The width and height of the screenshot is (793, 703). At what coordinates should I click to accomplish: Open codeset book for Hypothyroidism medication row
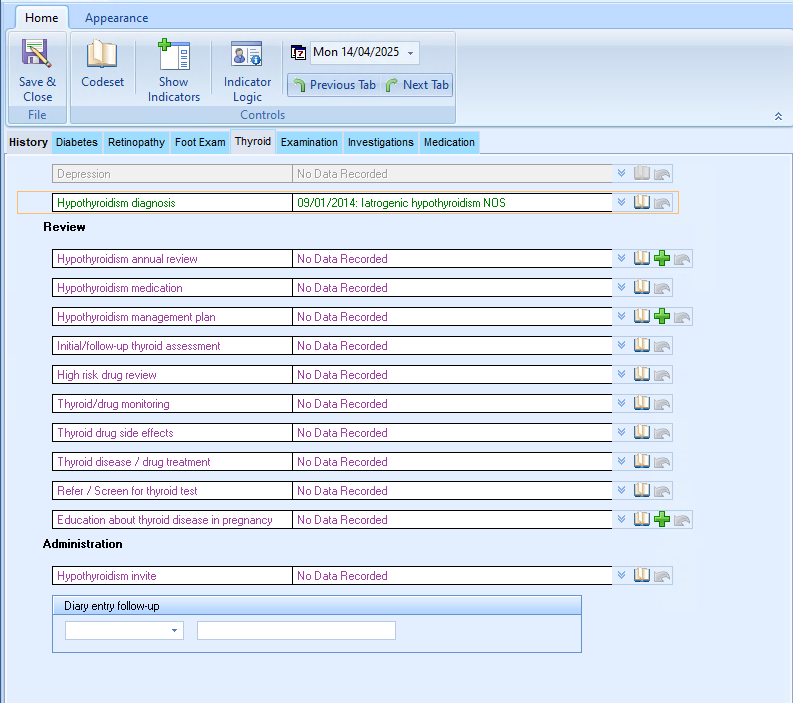tap(642, 287)
